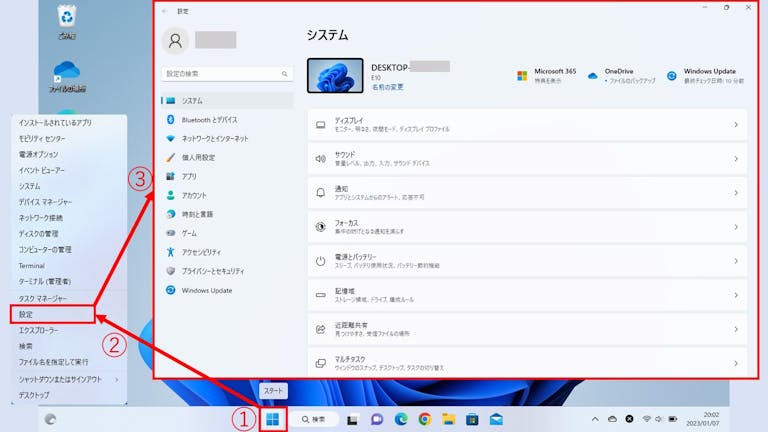
Task: Open the clock and date in taskbar
Action: point(702,419)
